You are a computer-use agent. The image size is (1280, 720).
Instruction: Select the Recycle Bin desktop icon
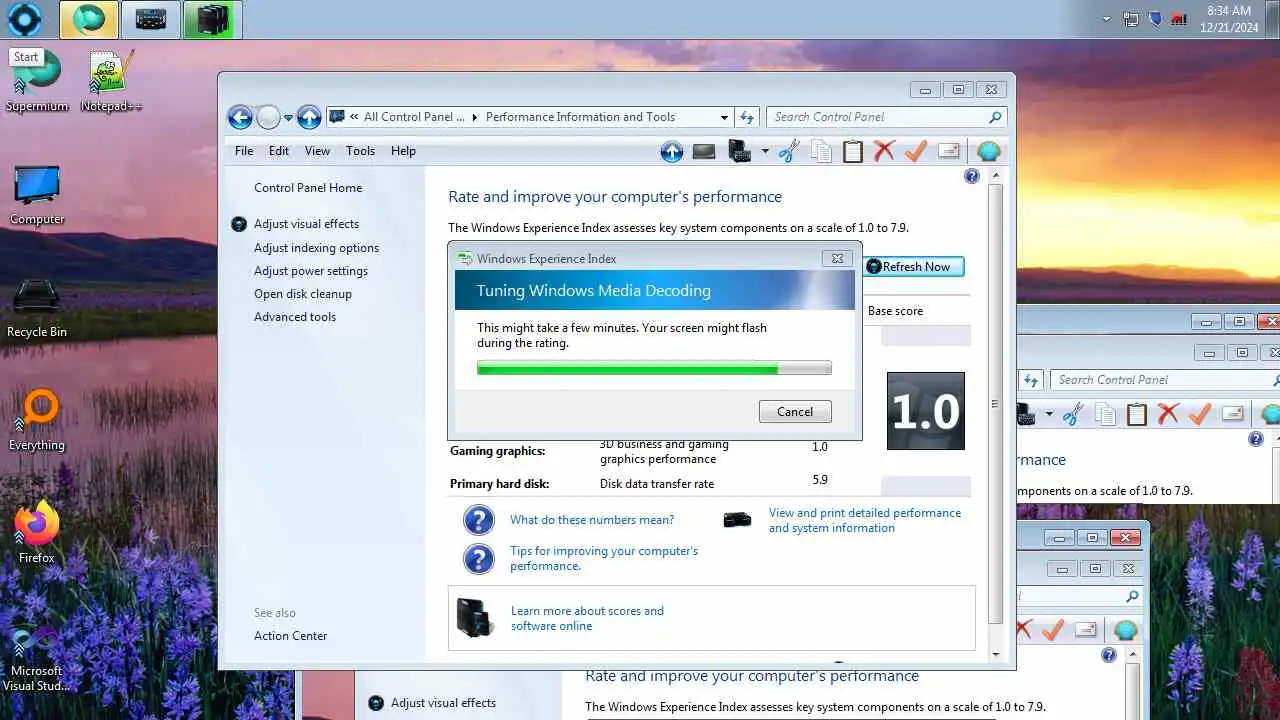coord(37,308)
